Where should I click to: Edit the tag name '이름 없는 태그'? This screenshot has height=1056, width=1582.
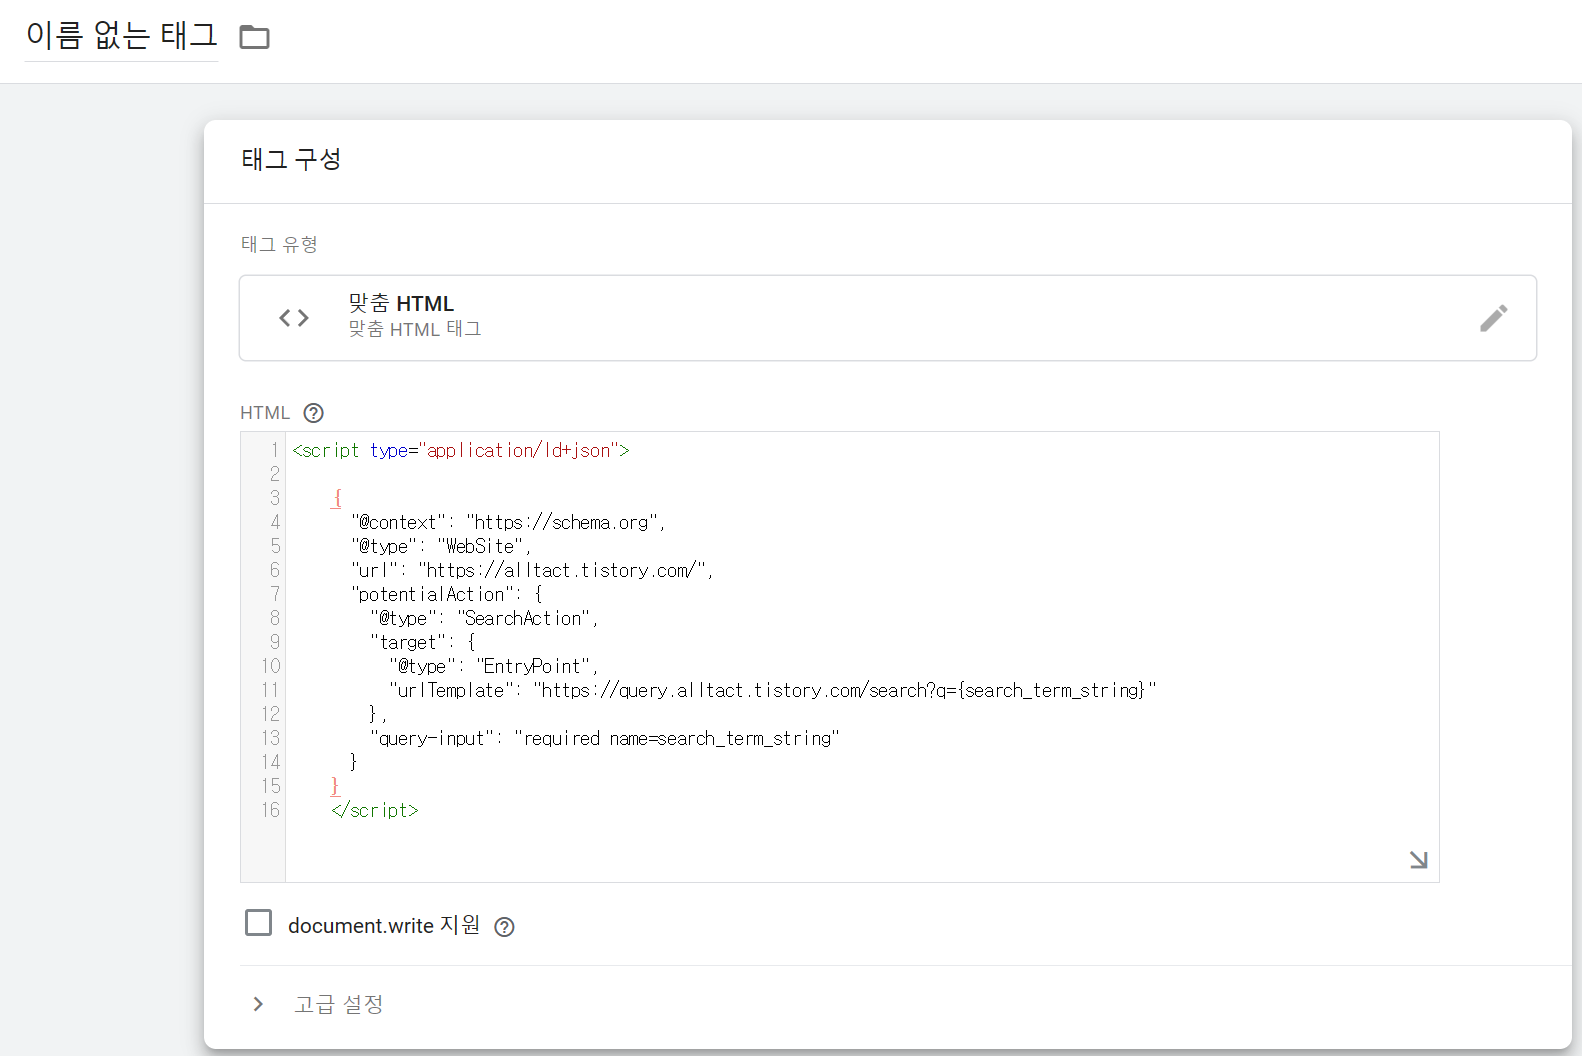[121, 35]
